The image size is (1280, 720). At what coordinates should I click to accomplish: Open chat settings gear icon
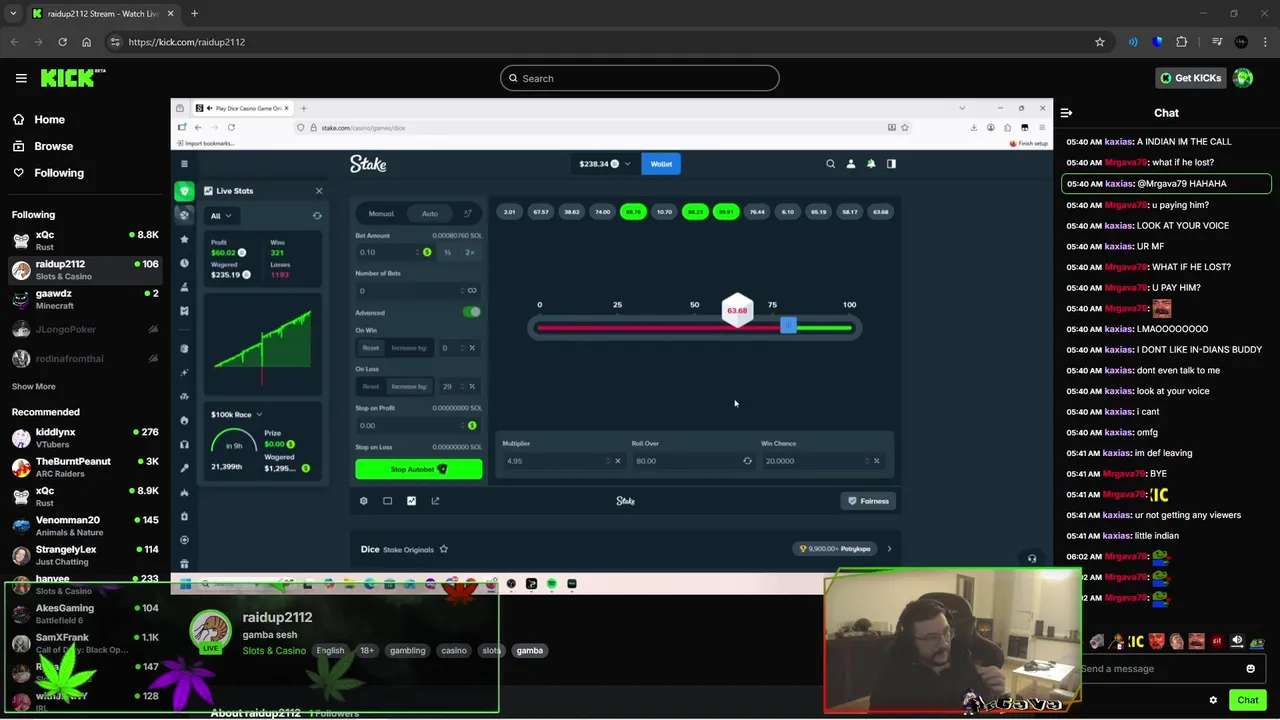point(1213,700)
